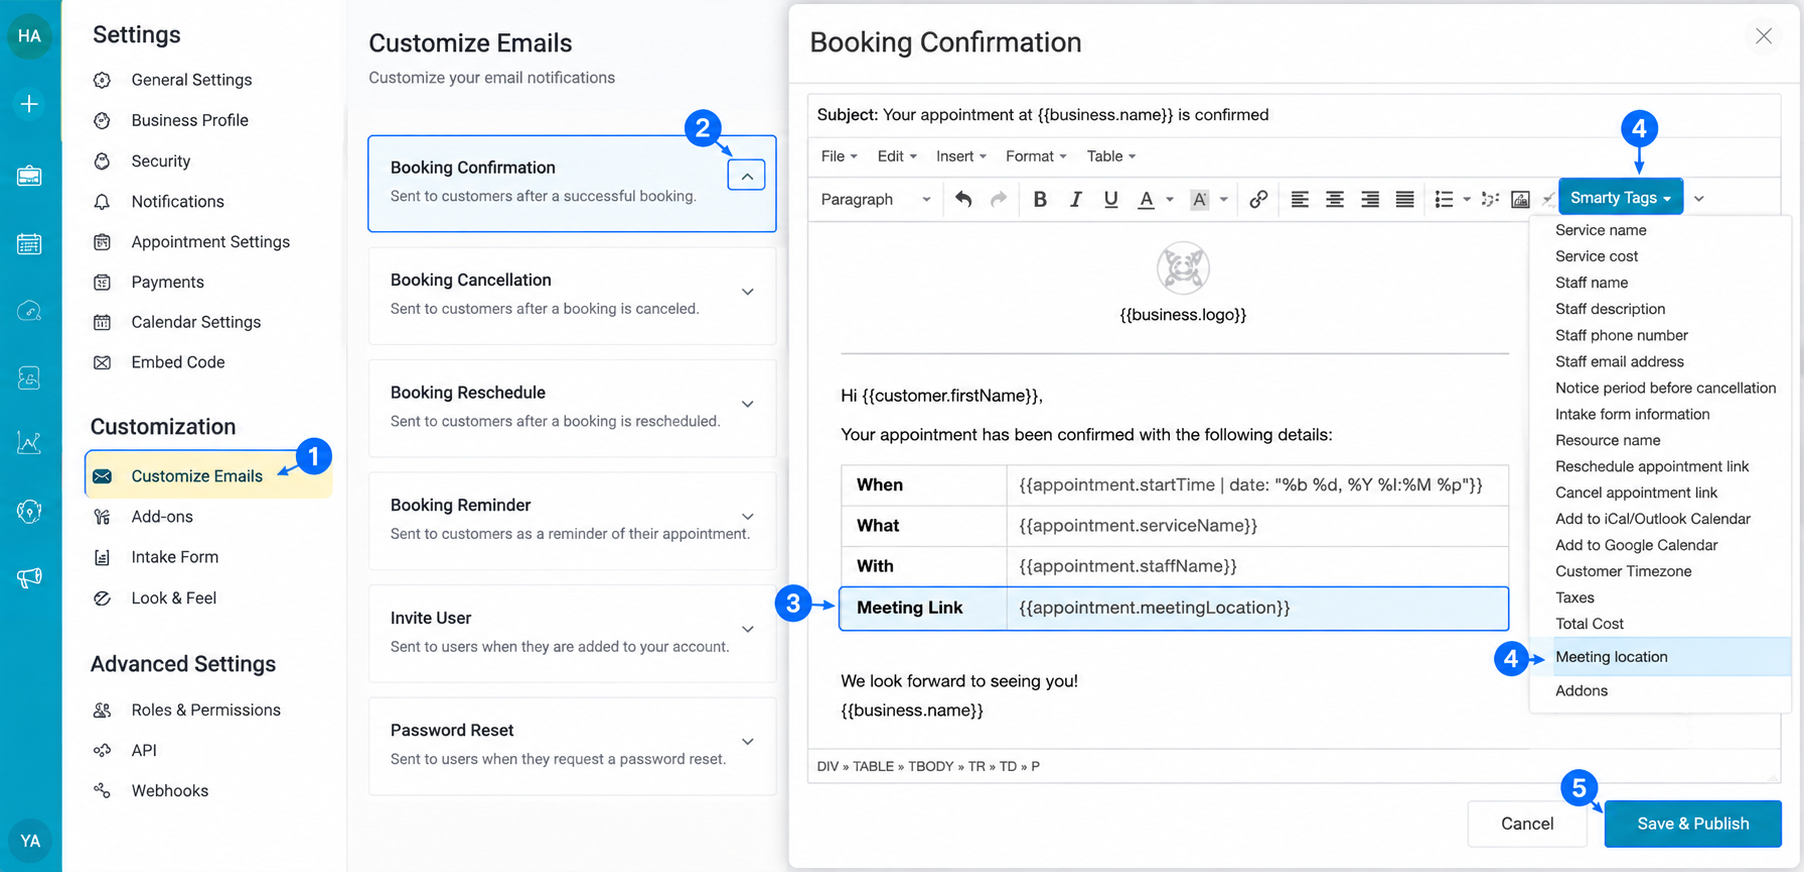Justify the text alignment
Screen dimensions: 1804x872
[x=1405, y=199]
